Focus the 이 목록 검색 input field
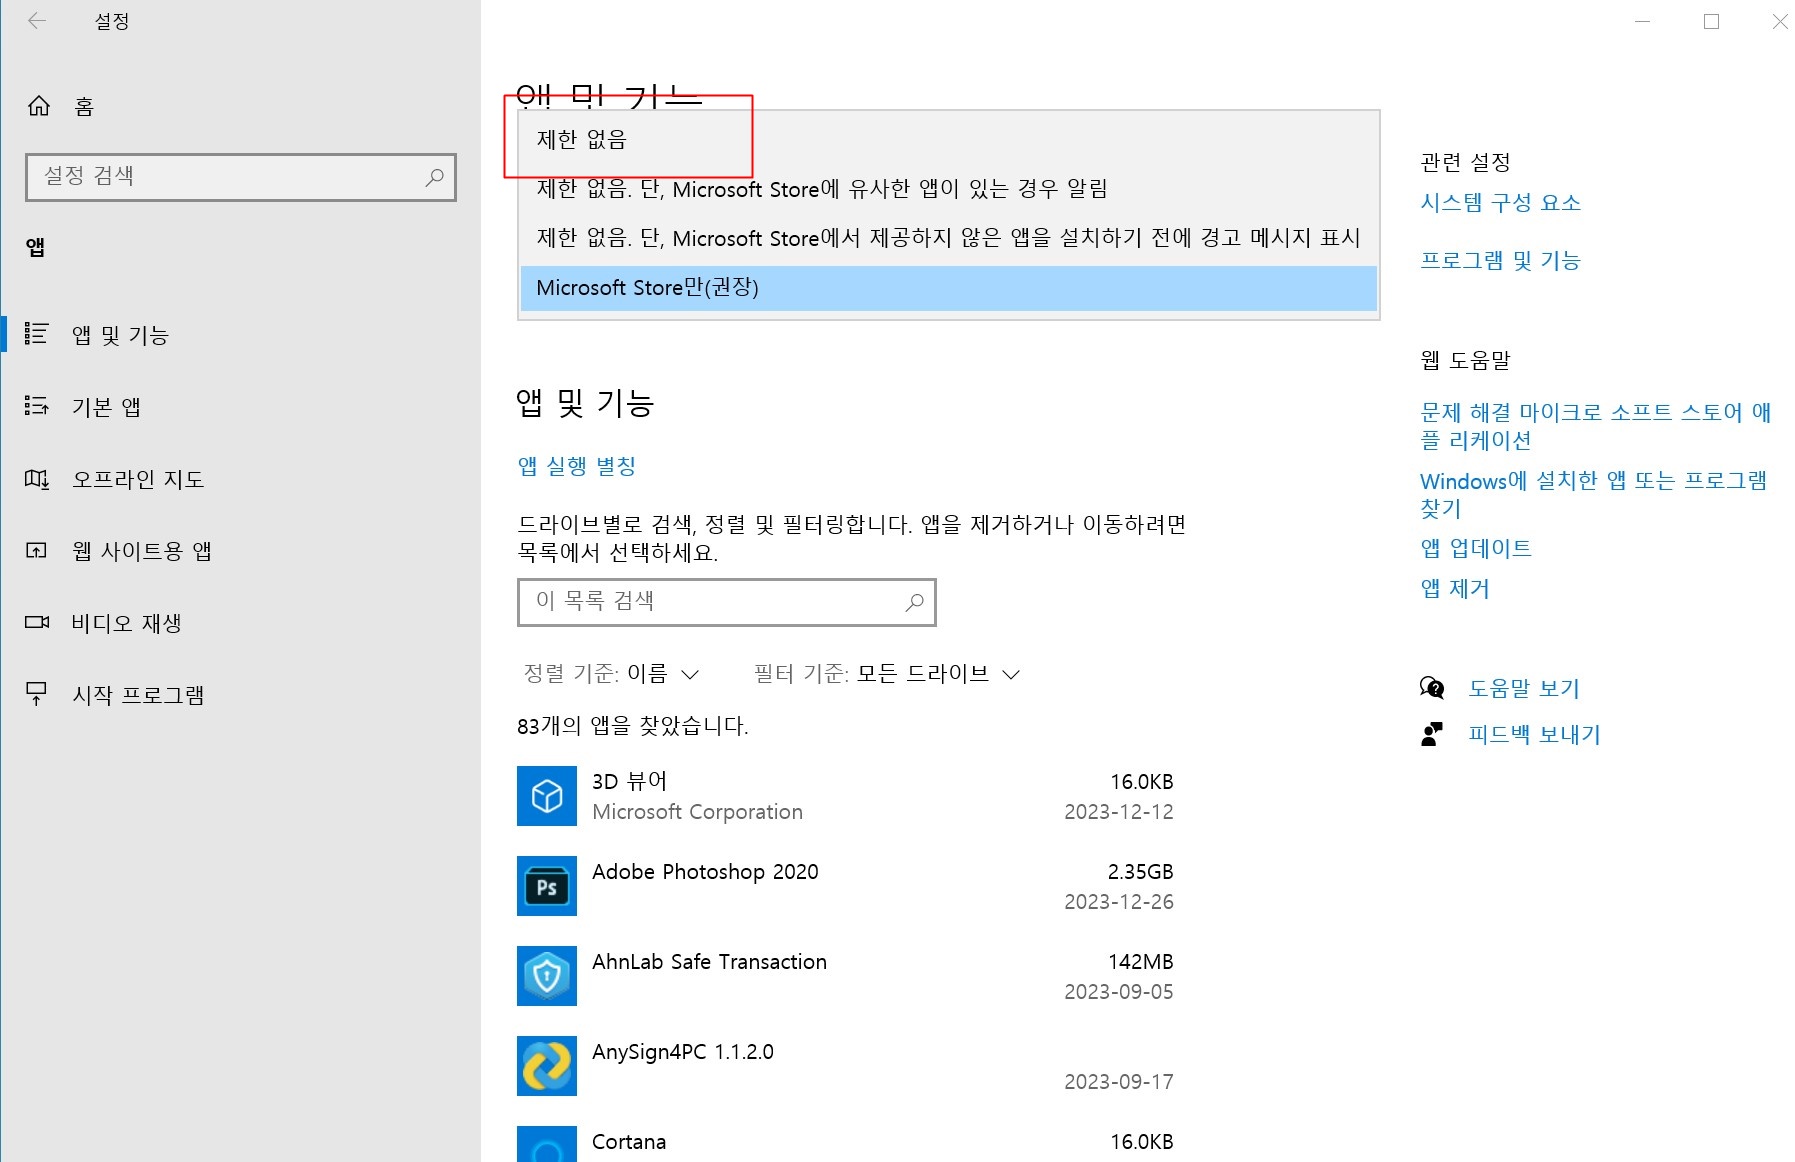The width and height of the screenshot is (1795, 1162). point(727,602)
